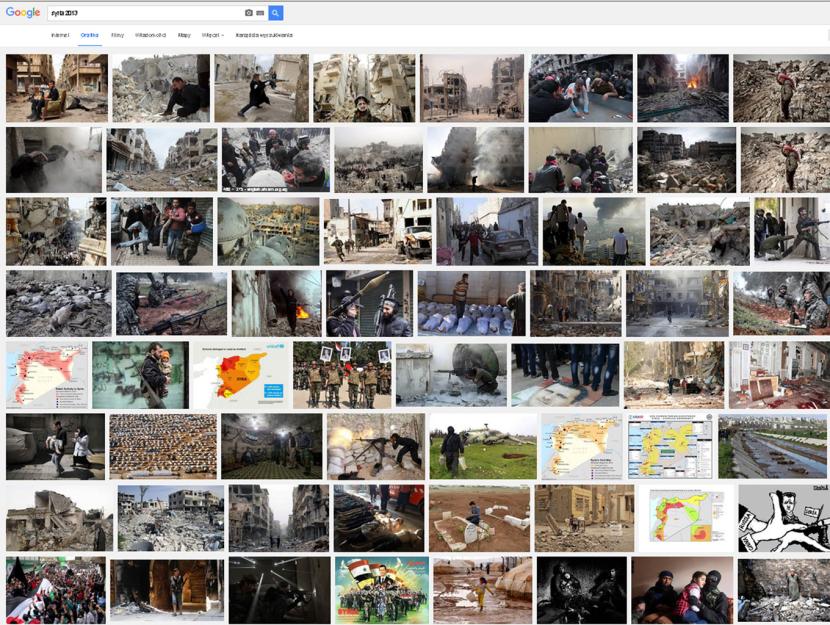Open the man sitting in armchair thumbnail

coord(56,88)
